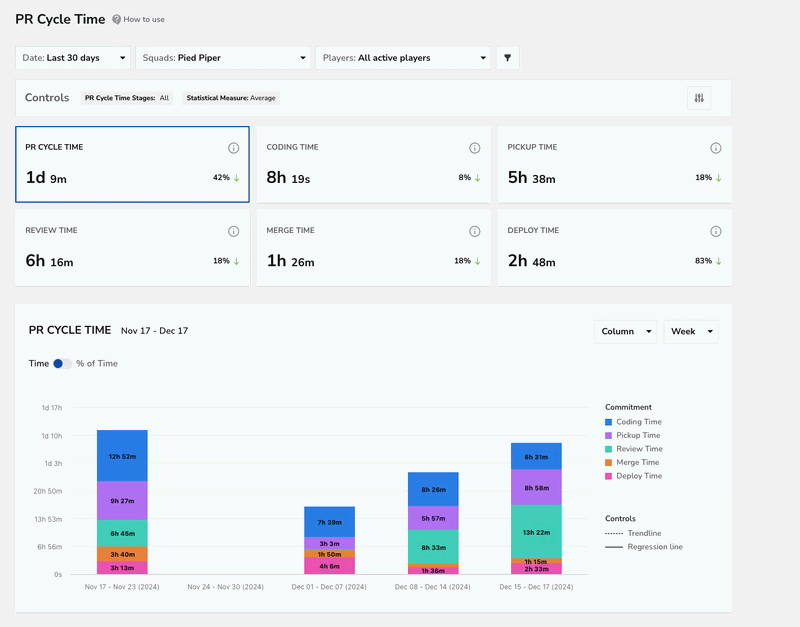Click the Deploy Time info icon
The width and height of the screenshot is (800, 627).
tap(716, 231)
